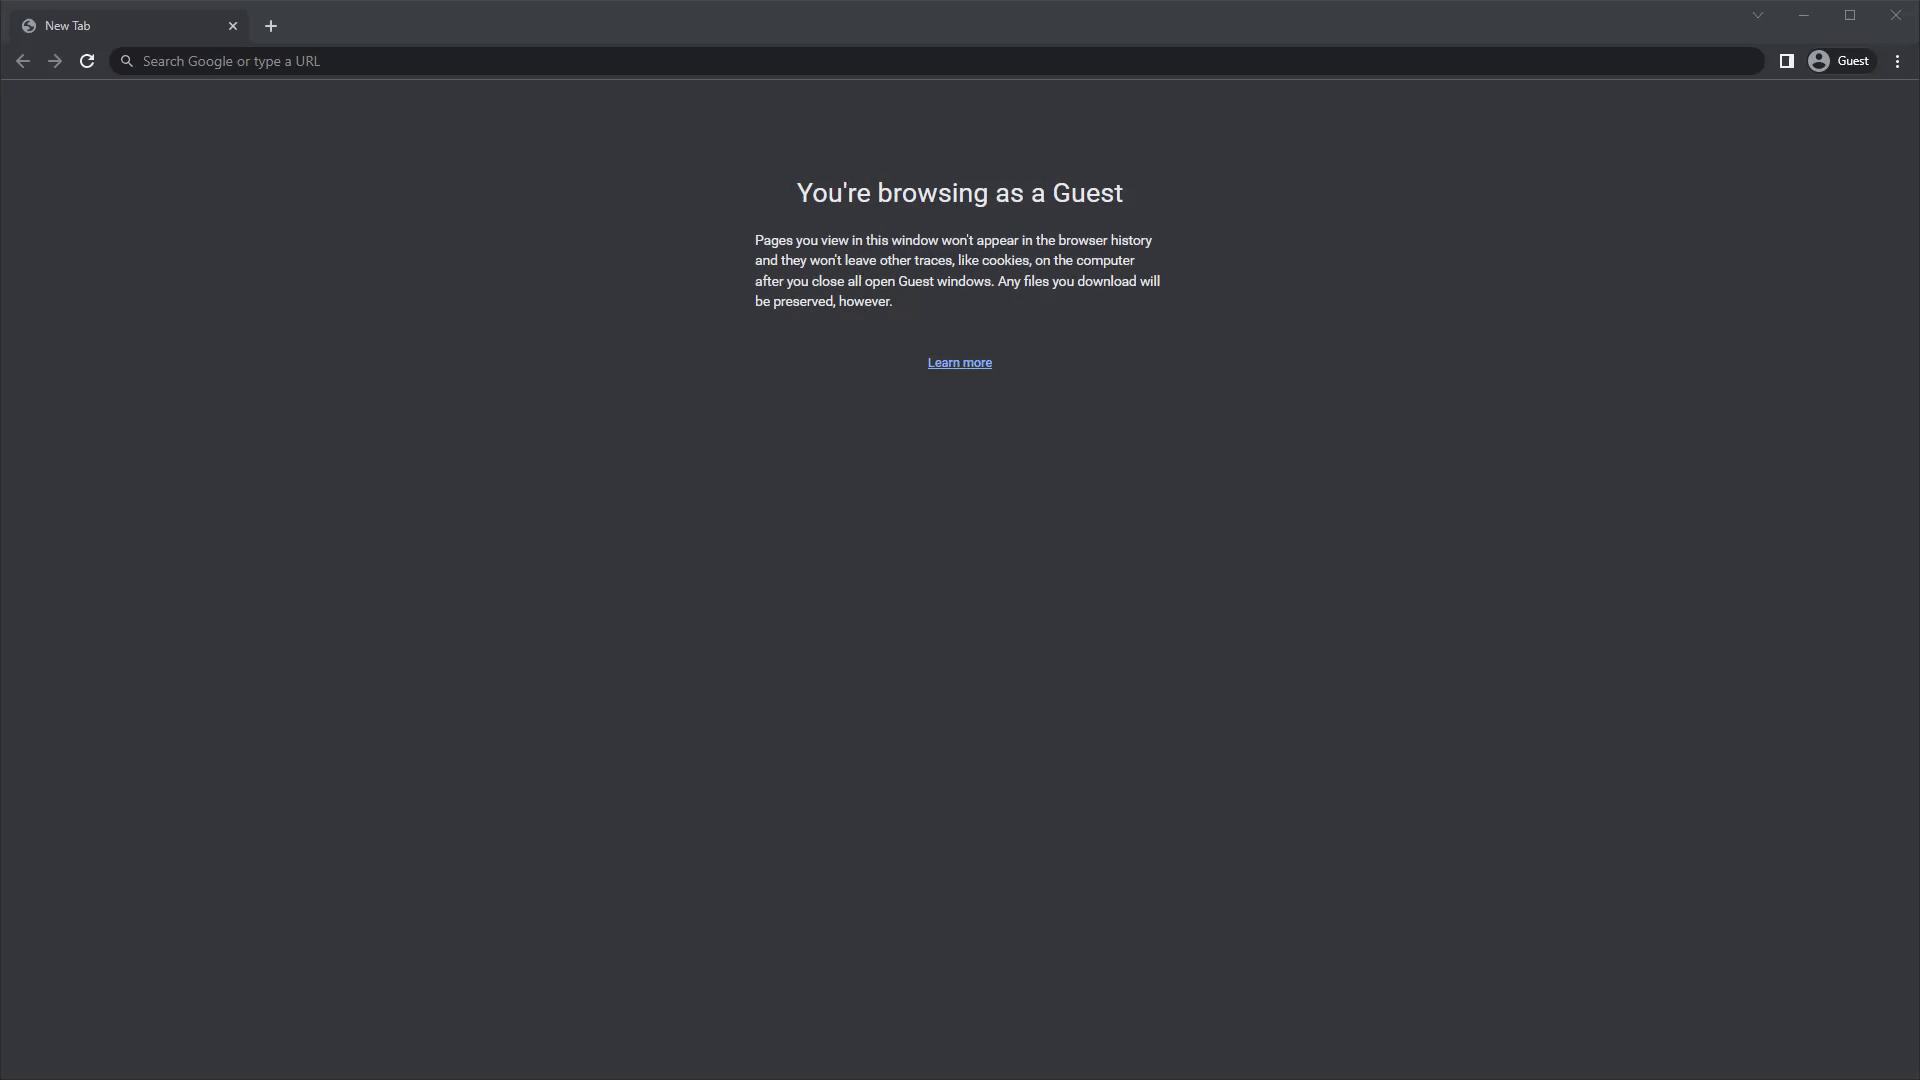The height and width of the screenshot is (1080, 1920).
Task: Close the browser window
Action: coord(1895,15)
